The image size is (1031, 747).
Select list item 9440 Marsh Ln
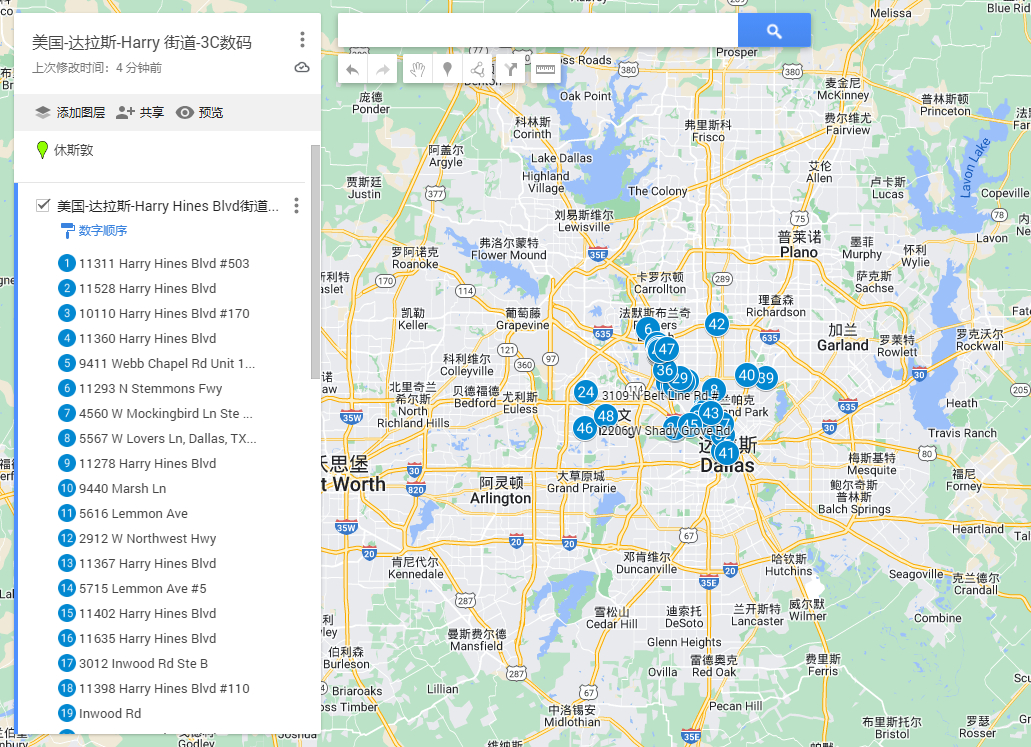pos(122,489)
